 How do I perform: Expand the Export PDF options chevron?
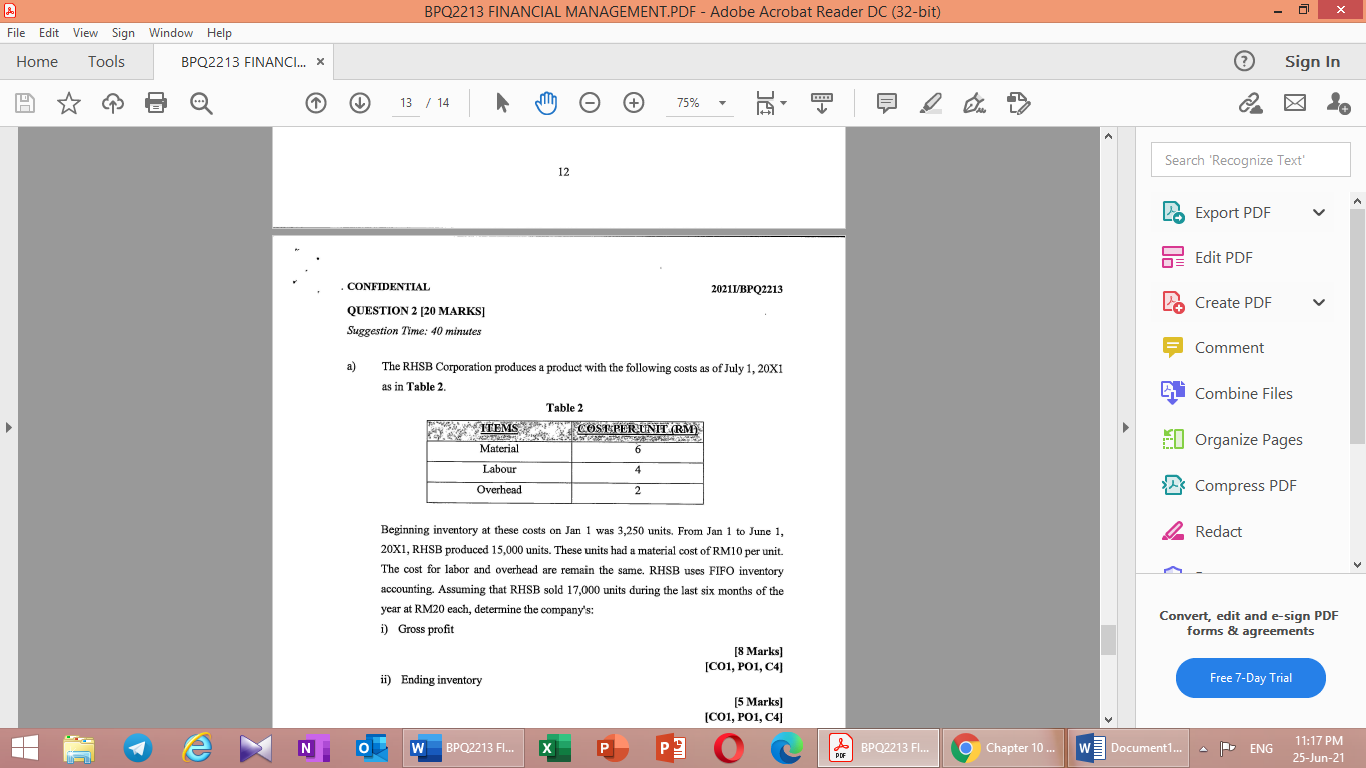click(x=1319, y=212)
